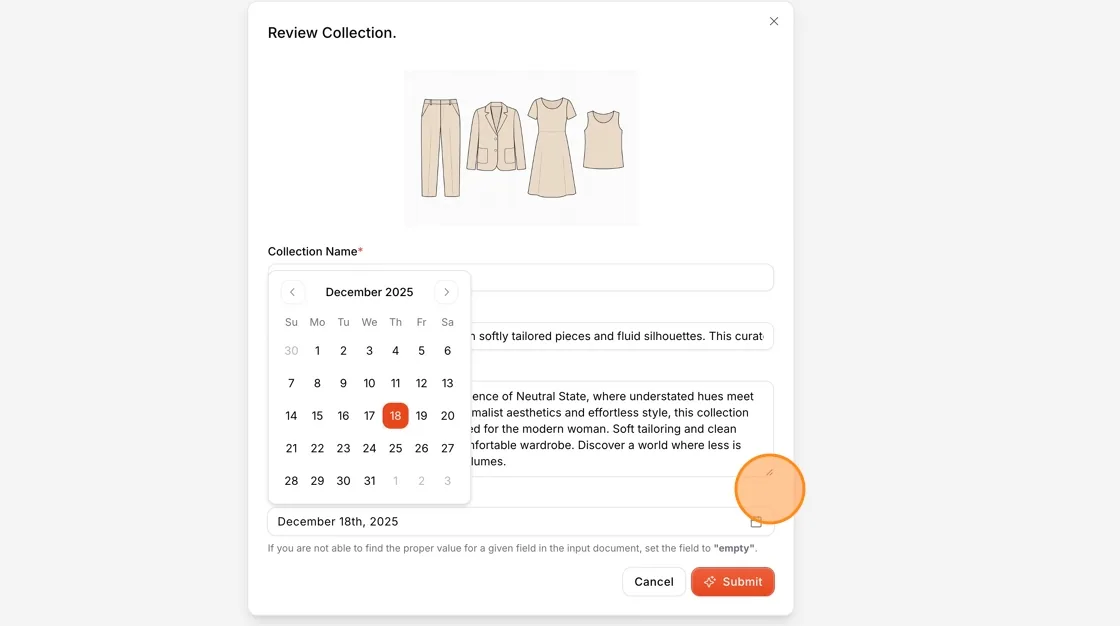Select December 2 in the calendar

tap(344, 351)
